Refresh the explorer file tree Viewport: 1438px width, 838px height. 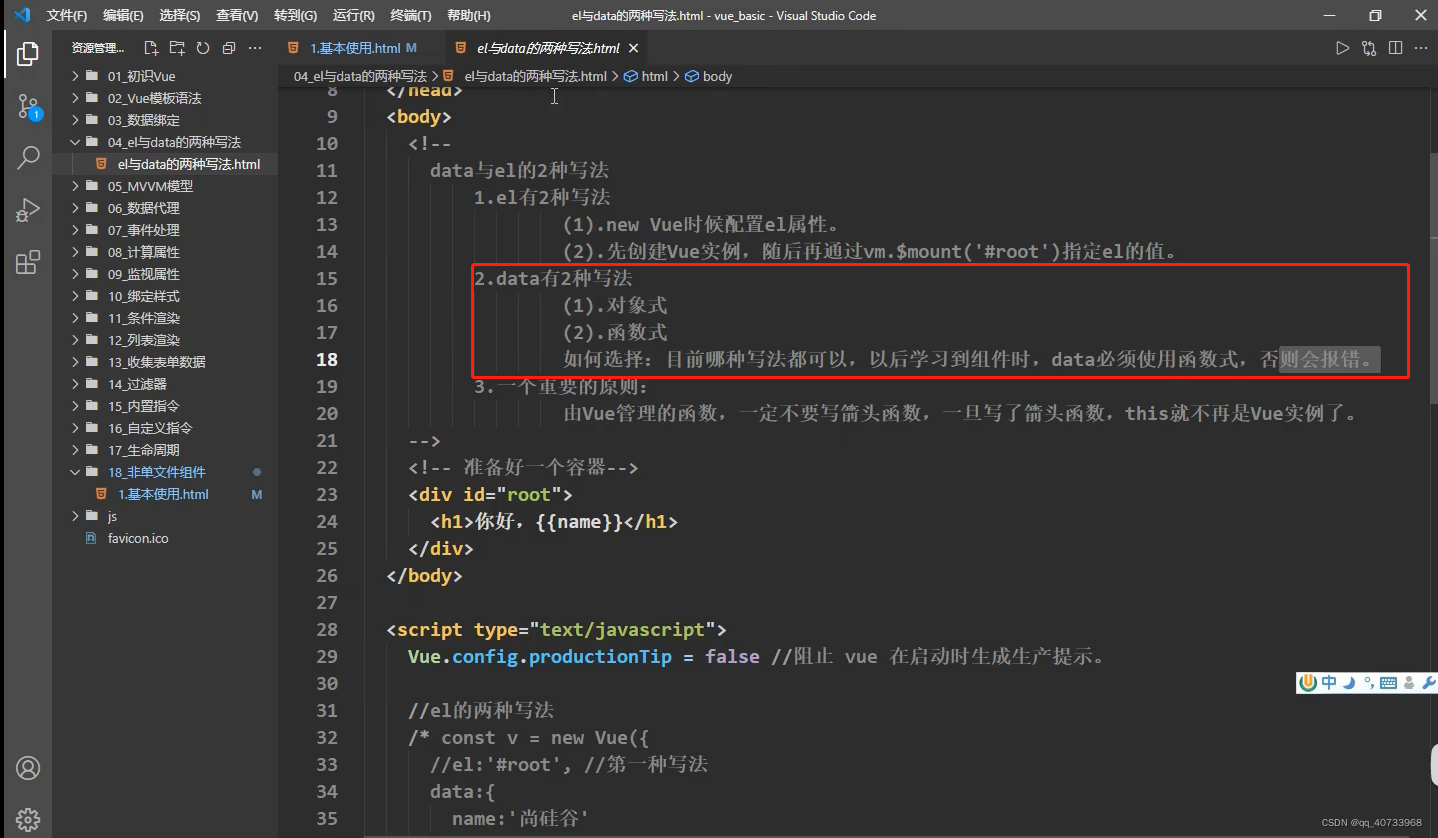click(x=203, y=48)
